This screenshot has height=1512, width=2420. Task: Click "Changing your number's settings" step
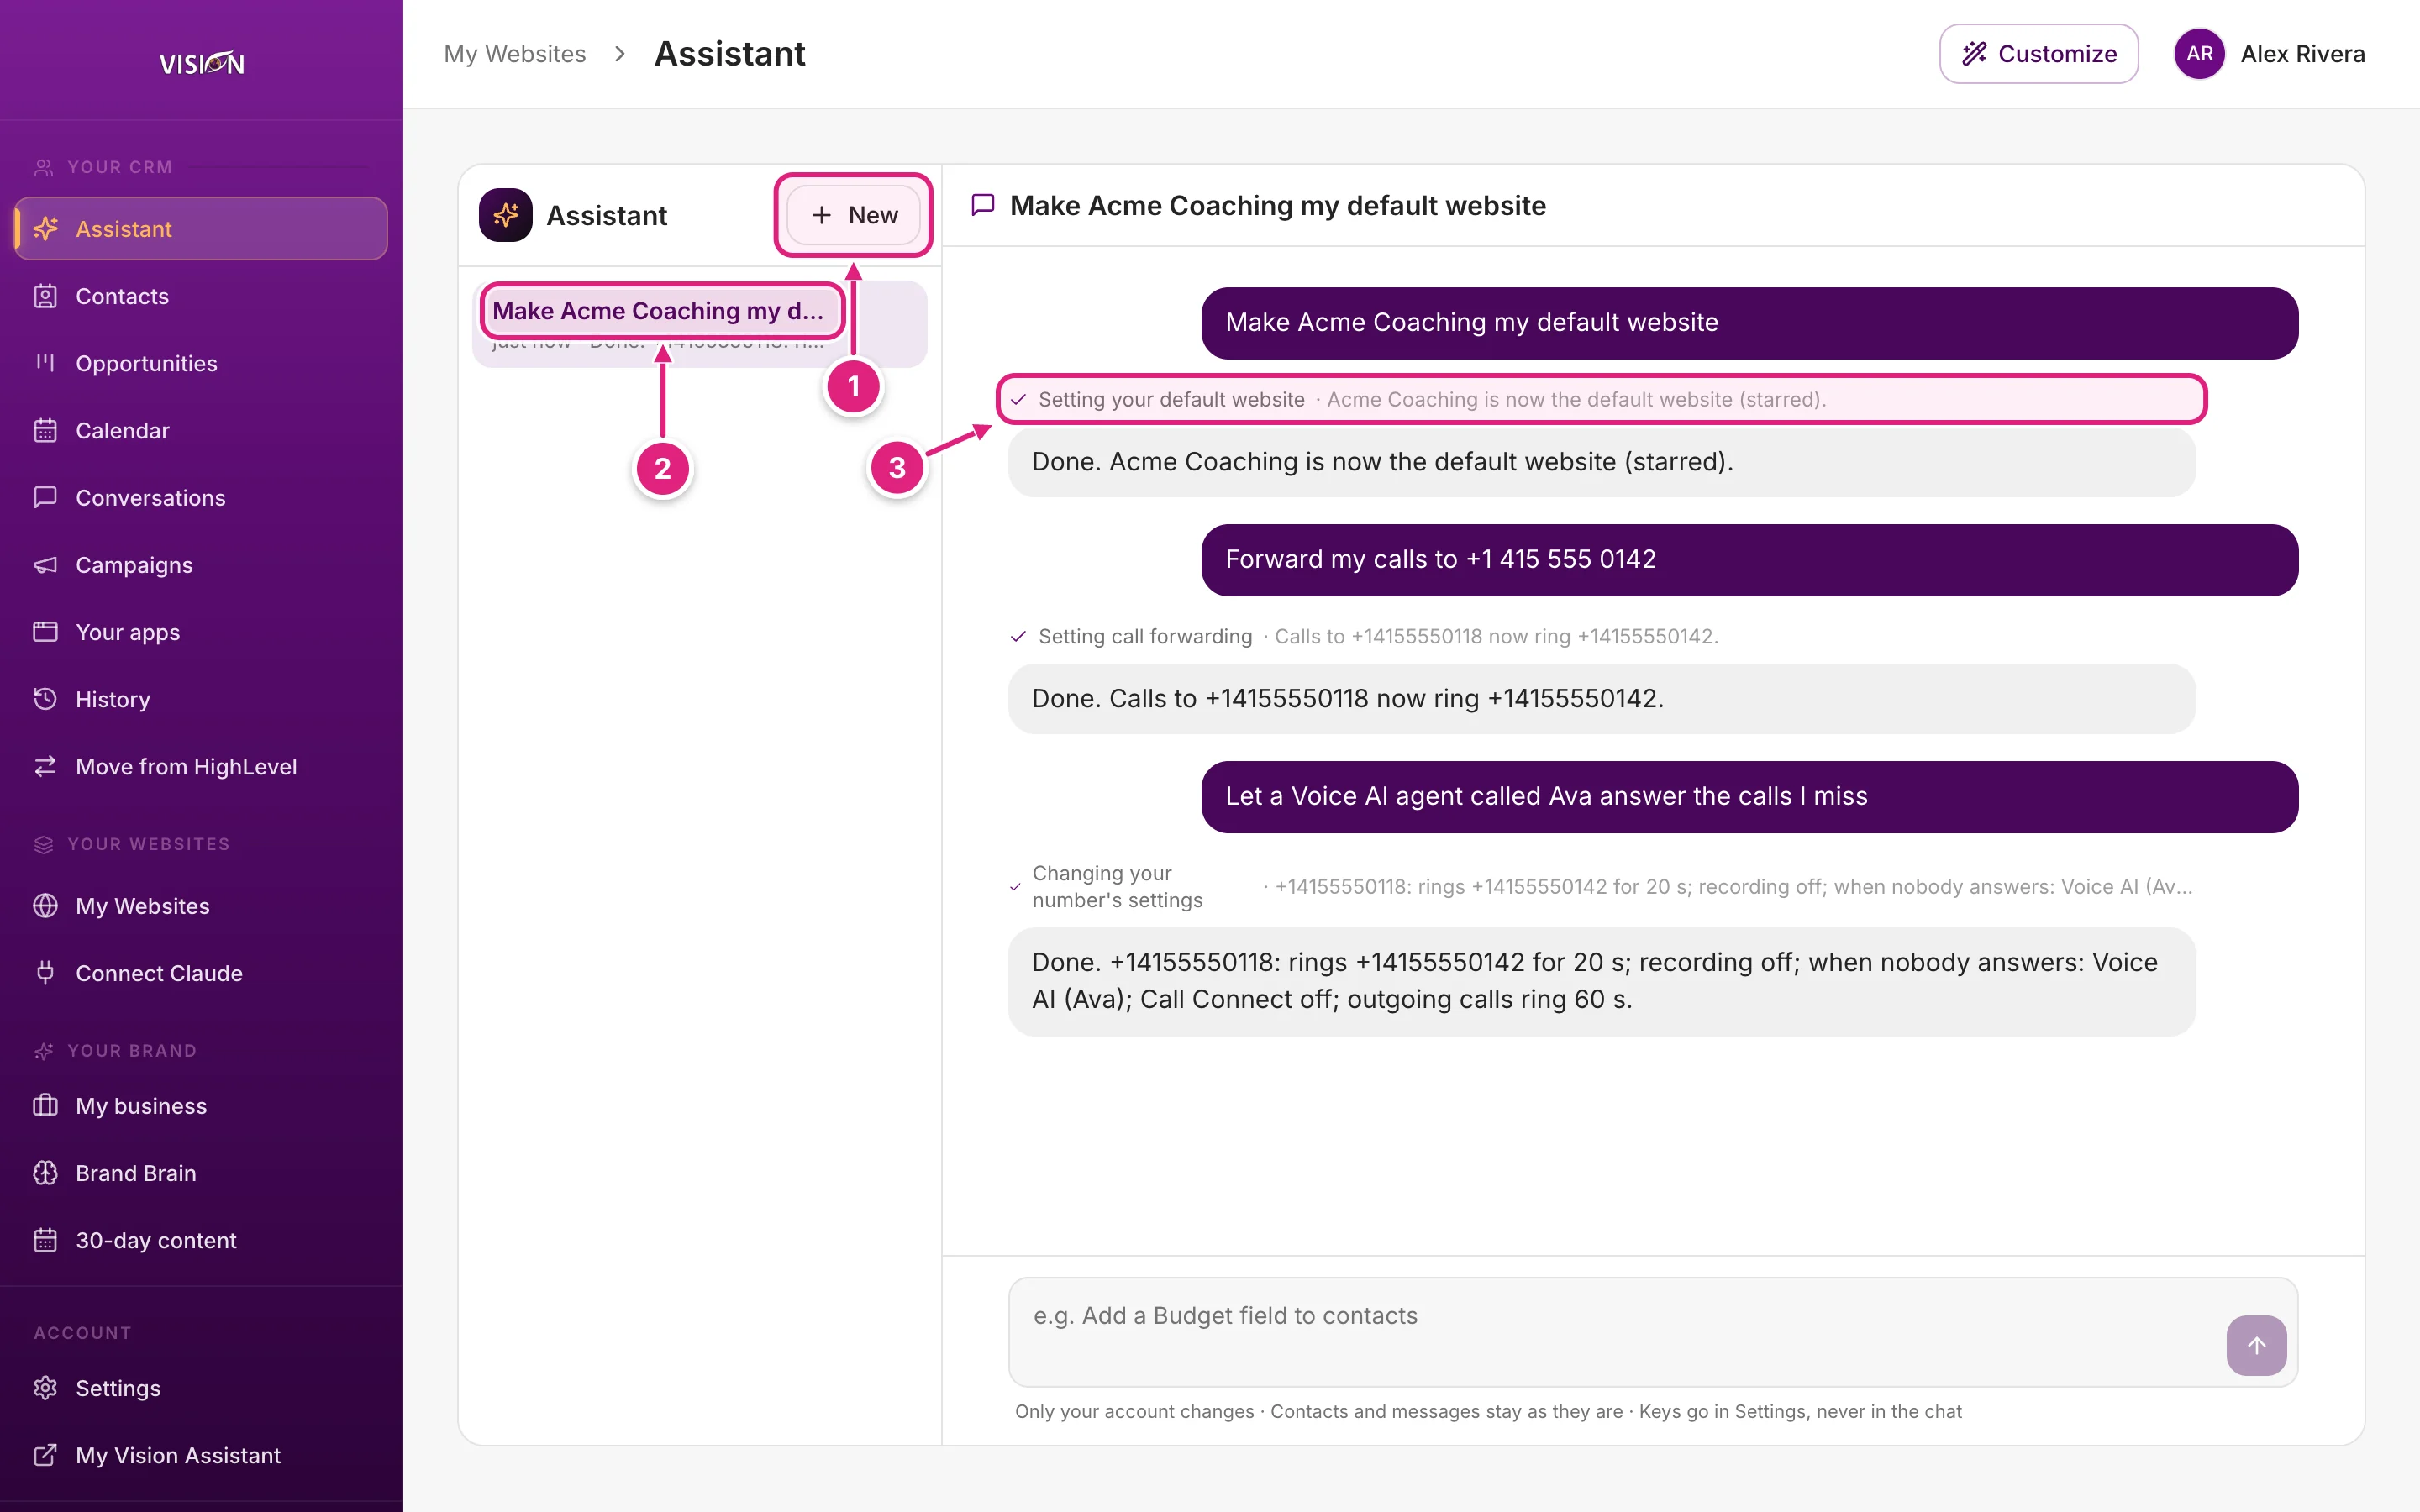coord(1601,887)
